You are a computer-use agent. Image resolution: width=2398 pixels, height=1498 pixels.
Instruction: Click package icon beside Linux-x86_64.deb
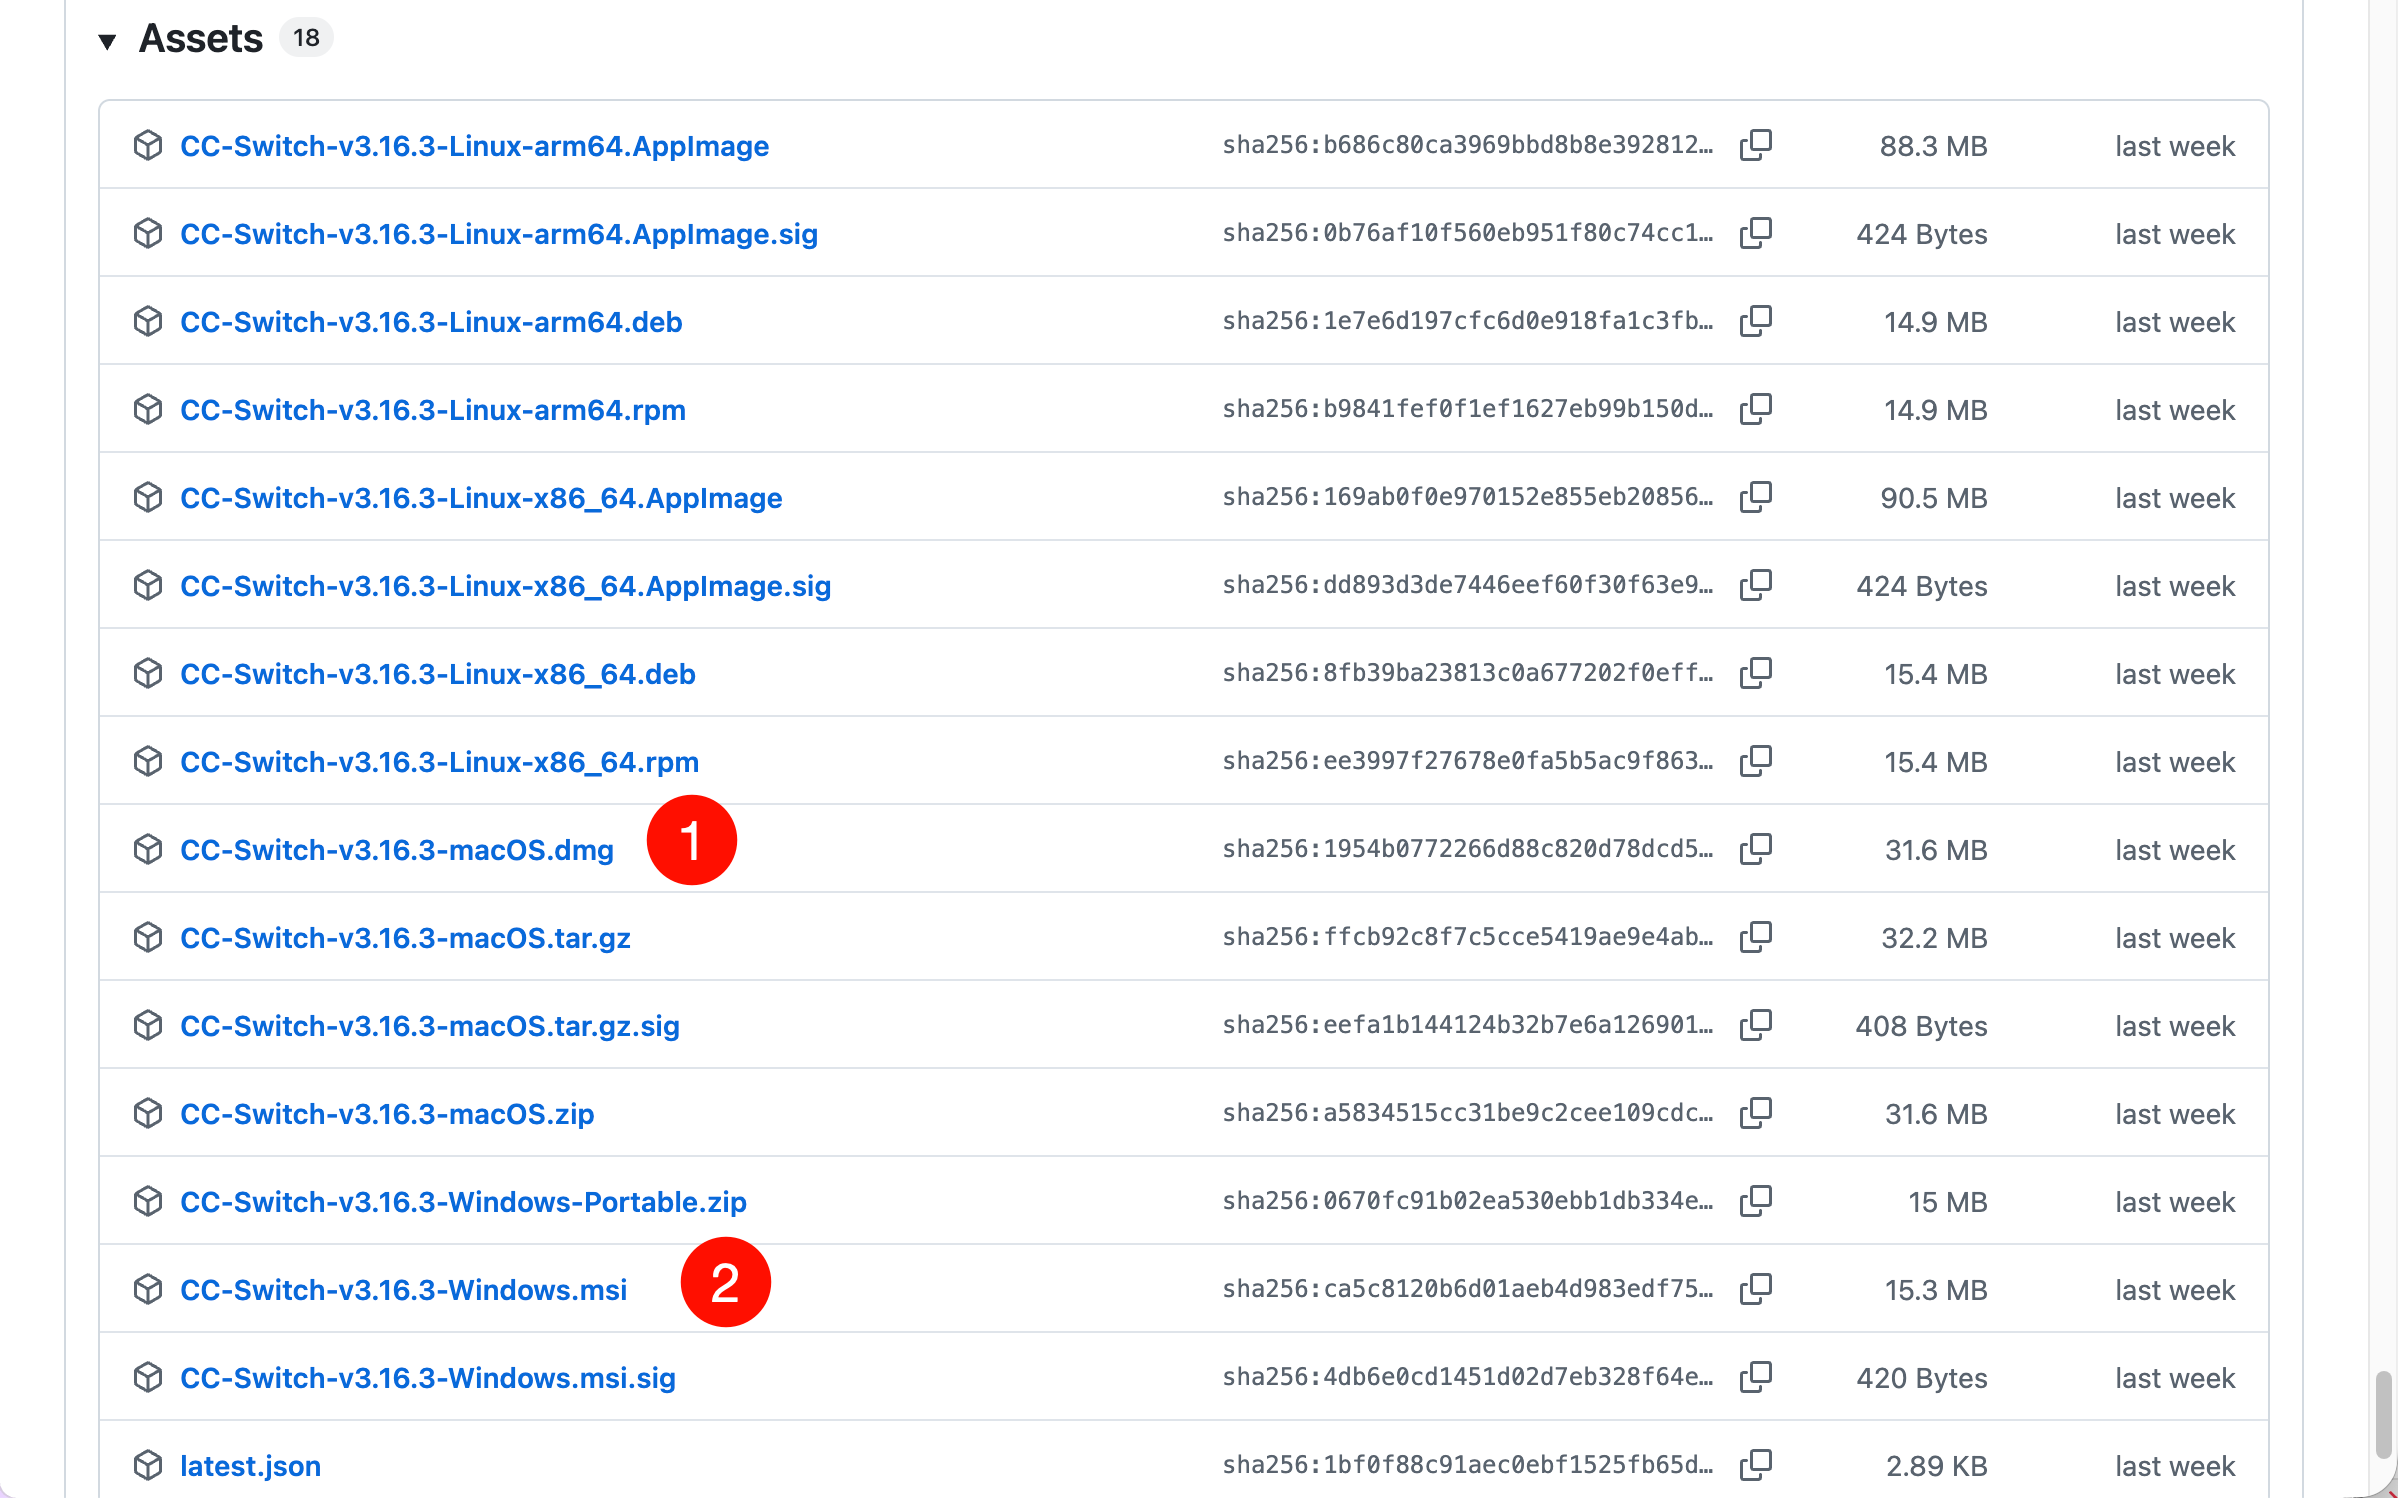pyautogui.click(x=148, y=674)
